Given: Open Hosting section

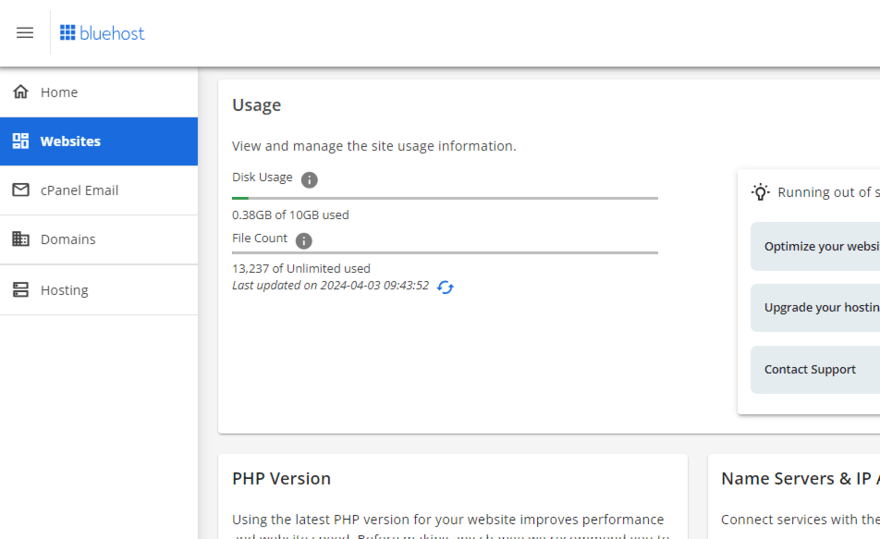Looking at the screenshot, I should (99, 290).
